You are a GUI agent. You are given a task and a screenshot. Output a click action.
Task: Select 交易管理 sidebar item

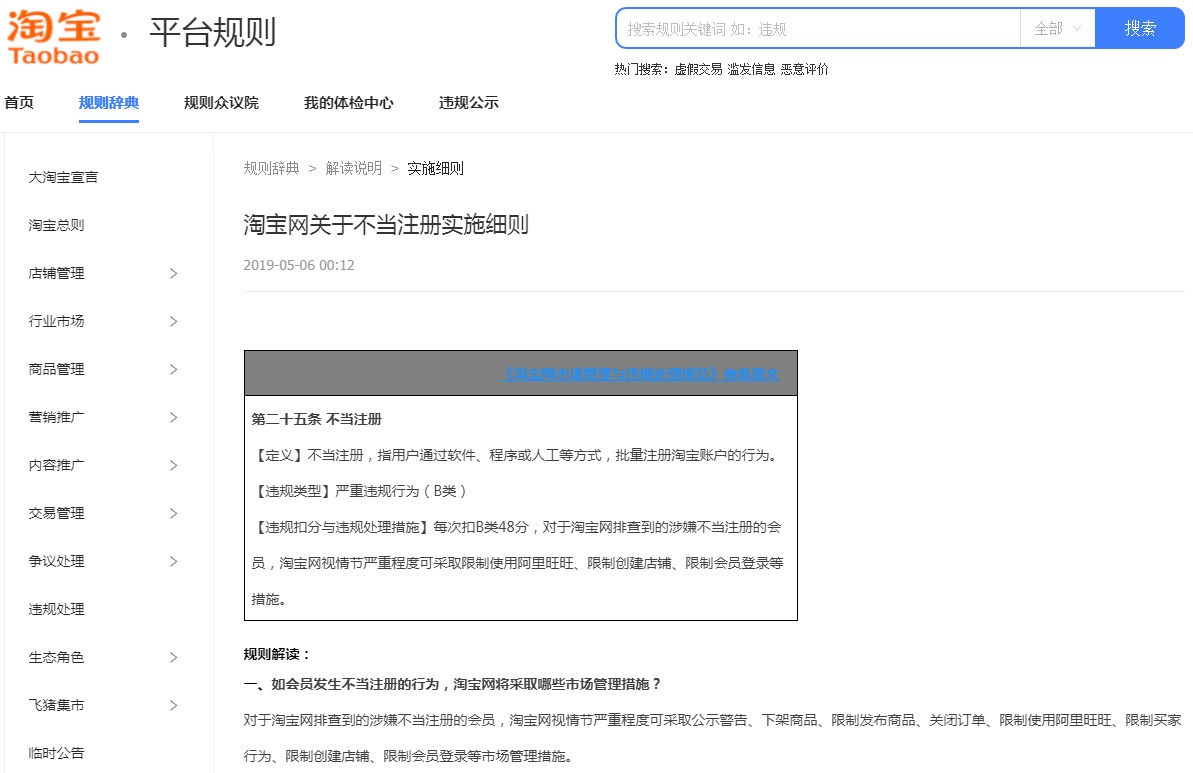click(x=56, y=513)
